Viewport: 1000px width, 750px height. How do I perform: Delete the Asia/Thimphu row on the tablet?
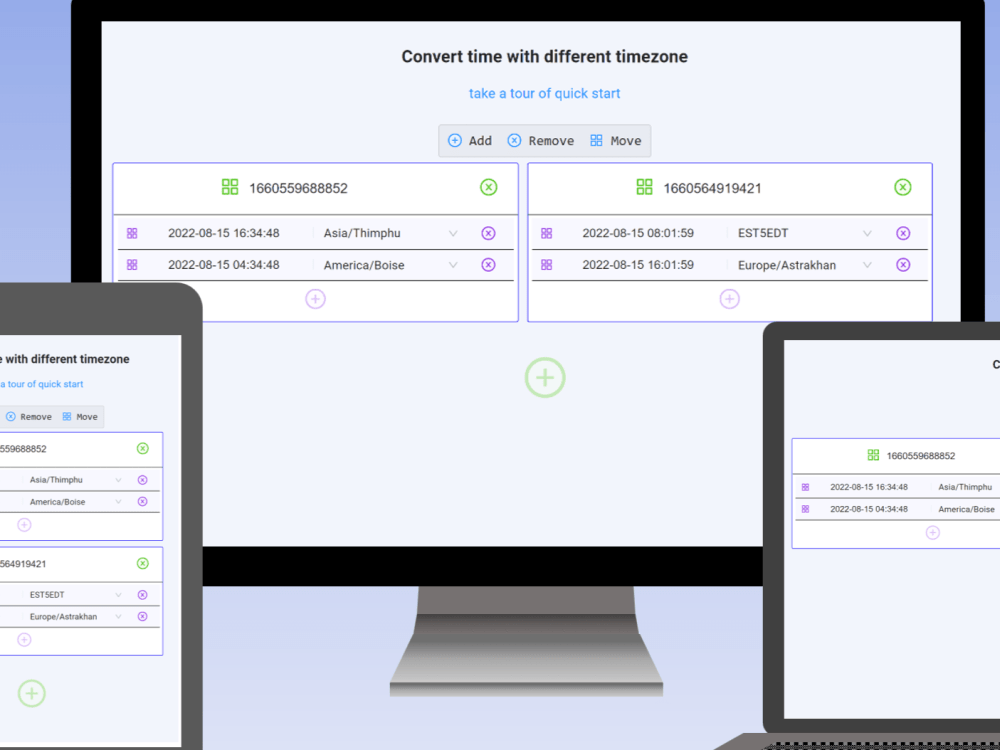pyautogui.click(x=143, y=480)
